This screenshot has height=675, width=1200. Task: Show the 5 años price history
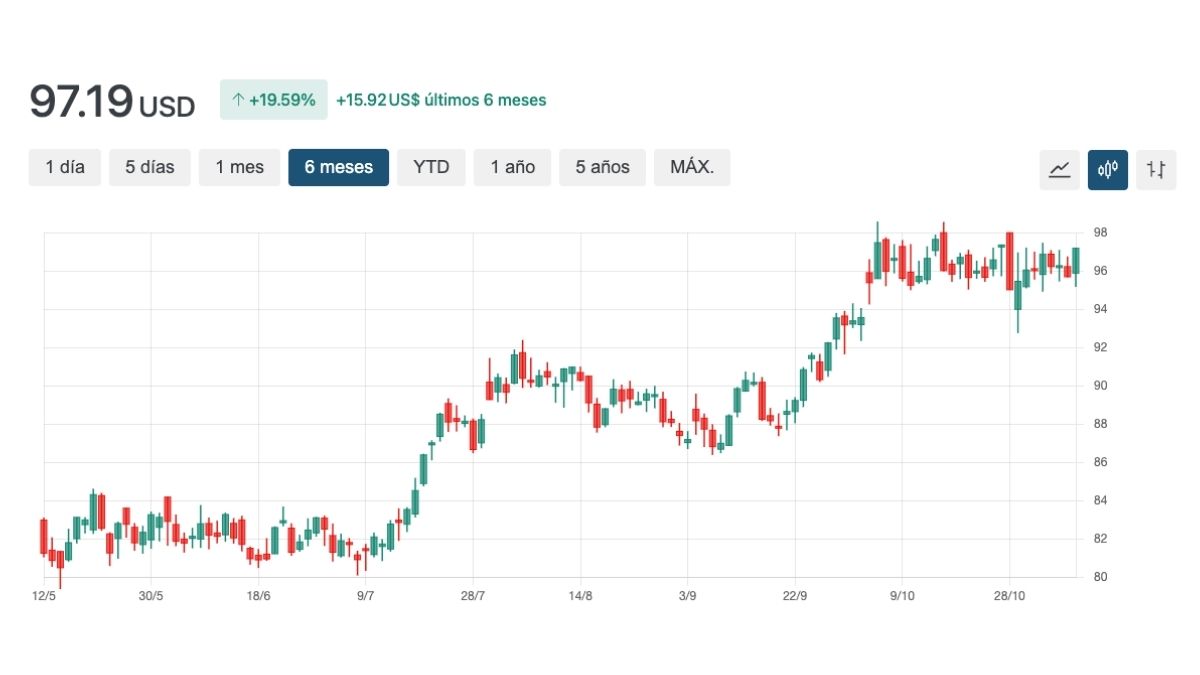coord(602,167)
